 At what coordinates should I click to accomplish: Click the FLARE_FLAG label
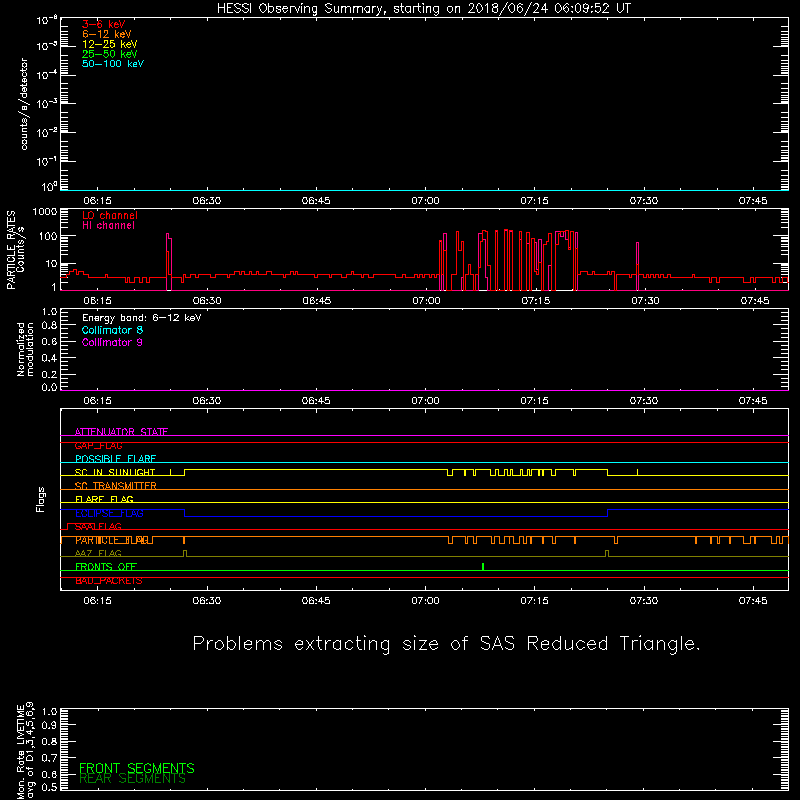click(104, 499)
